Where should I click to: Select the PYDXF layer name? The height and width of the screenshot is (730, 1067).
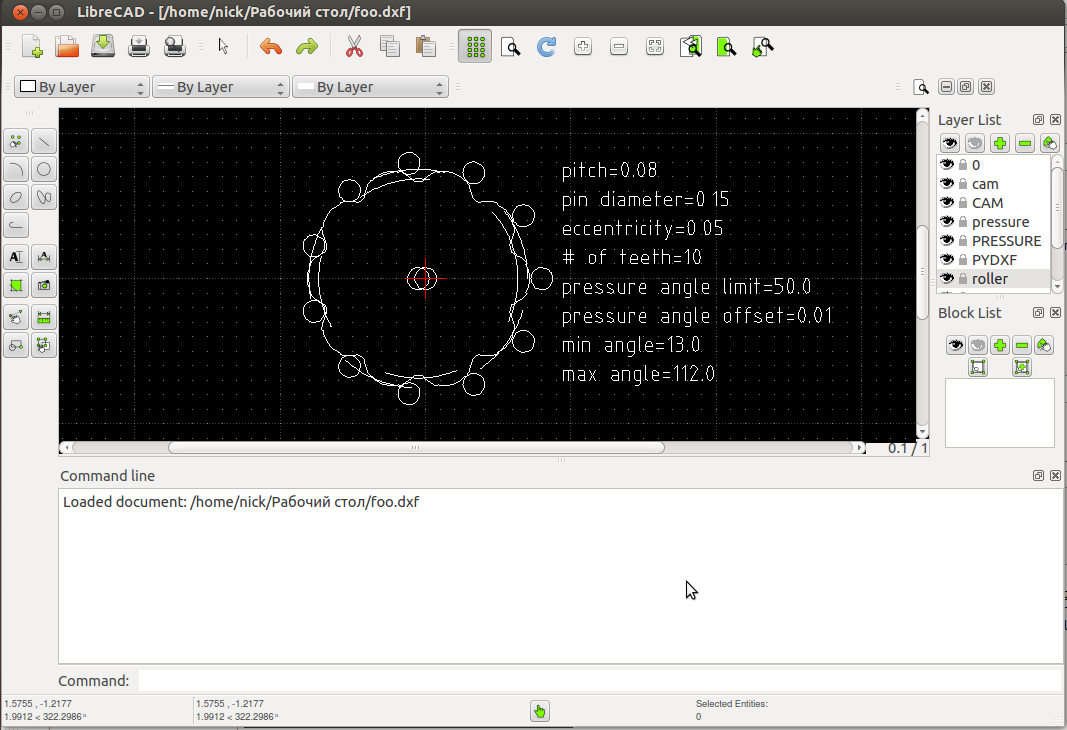(994, 260)
